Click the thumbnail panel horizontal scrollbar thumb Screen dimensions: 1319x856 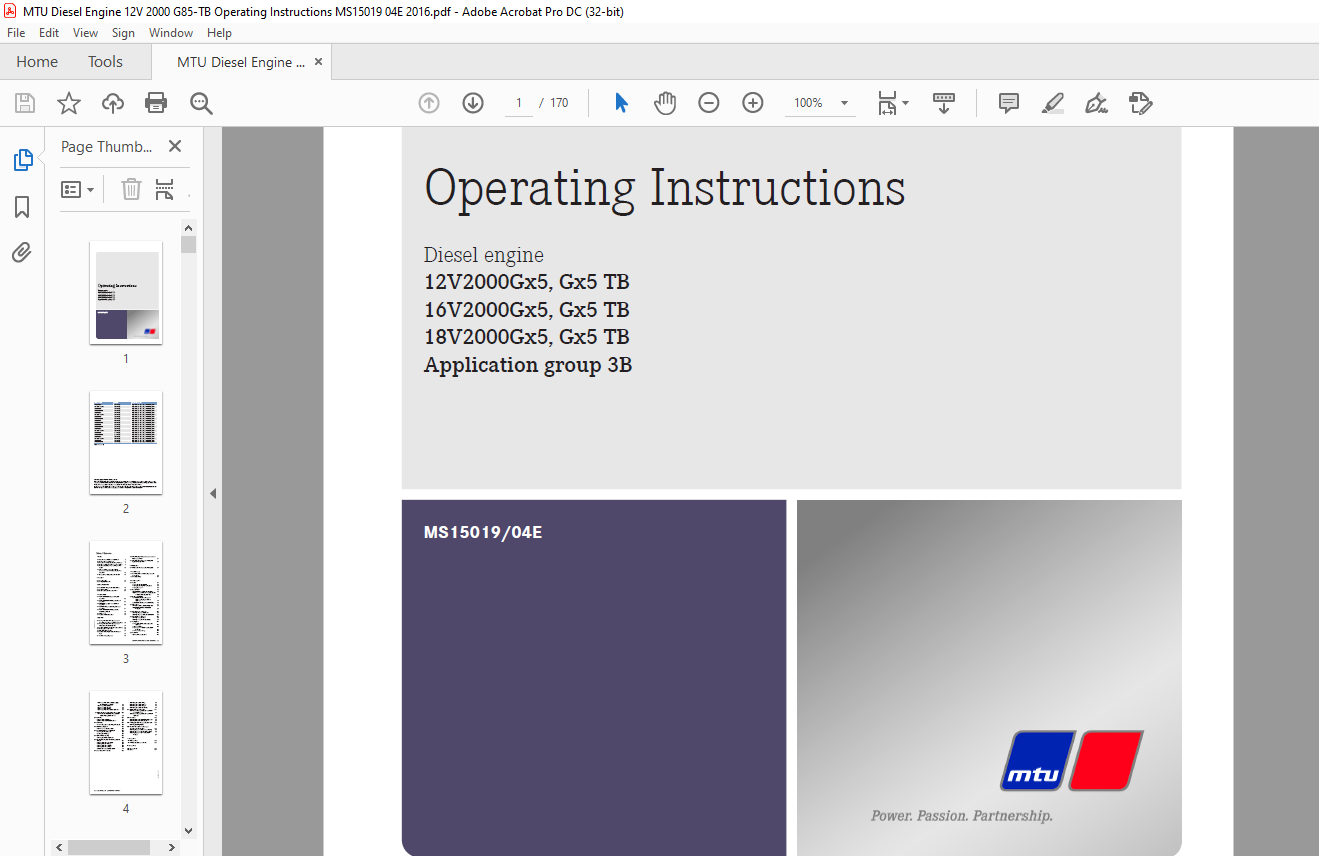coord(108,847)
